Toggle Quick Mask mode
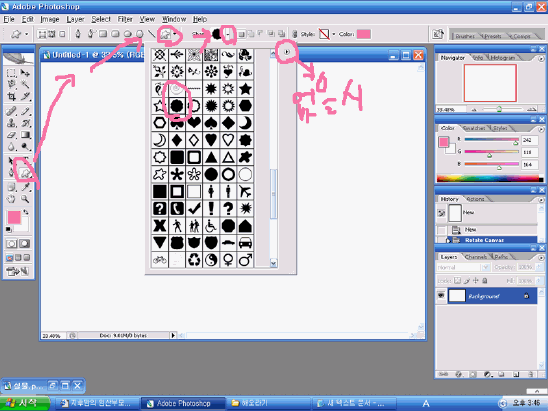 pyautogui.click(x=24, y=244)
